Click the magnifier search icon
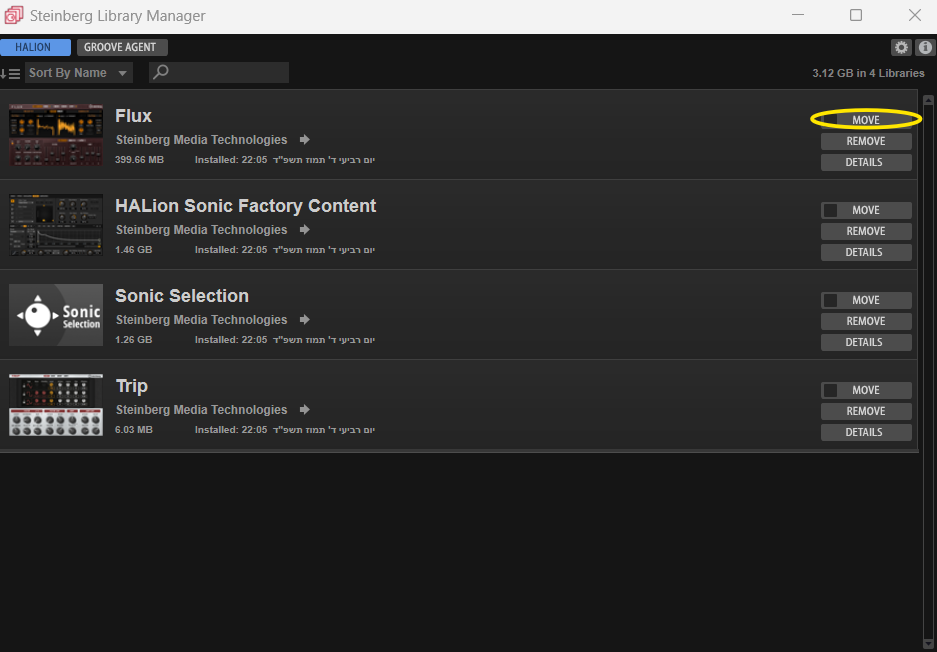 pos(161,72)
